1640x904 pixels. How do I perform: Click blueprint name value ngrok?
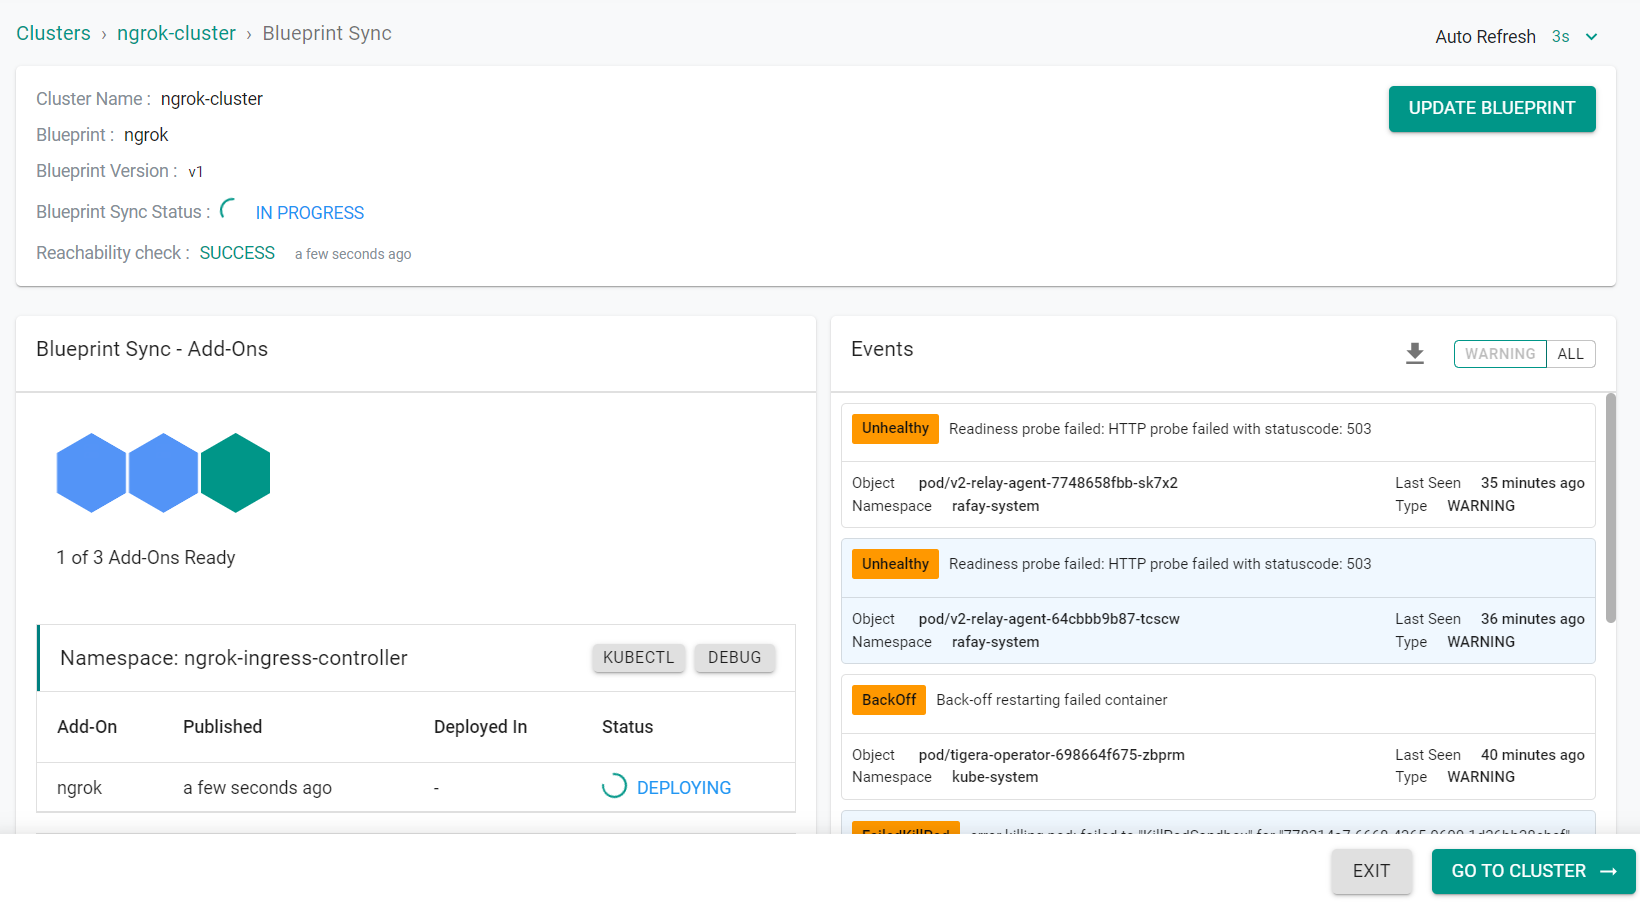pos(146,135)
